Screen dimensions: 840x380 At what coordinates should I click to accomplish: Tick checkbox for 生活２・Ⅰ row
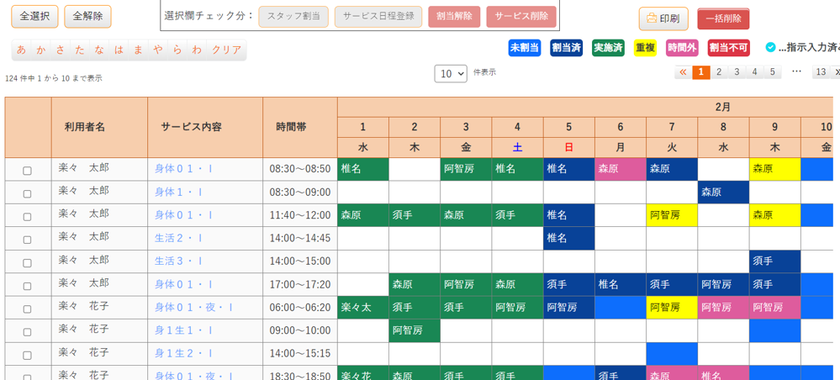(27, 240)
